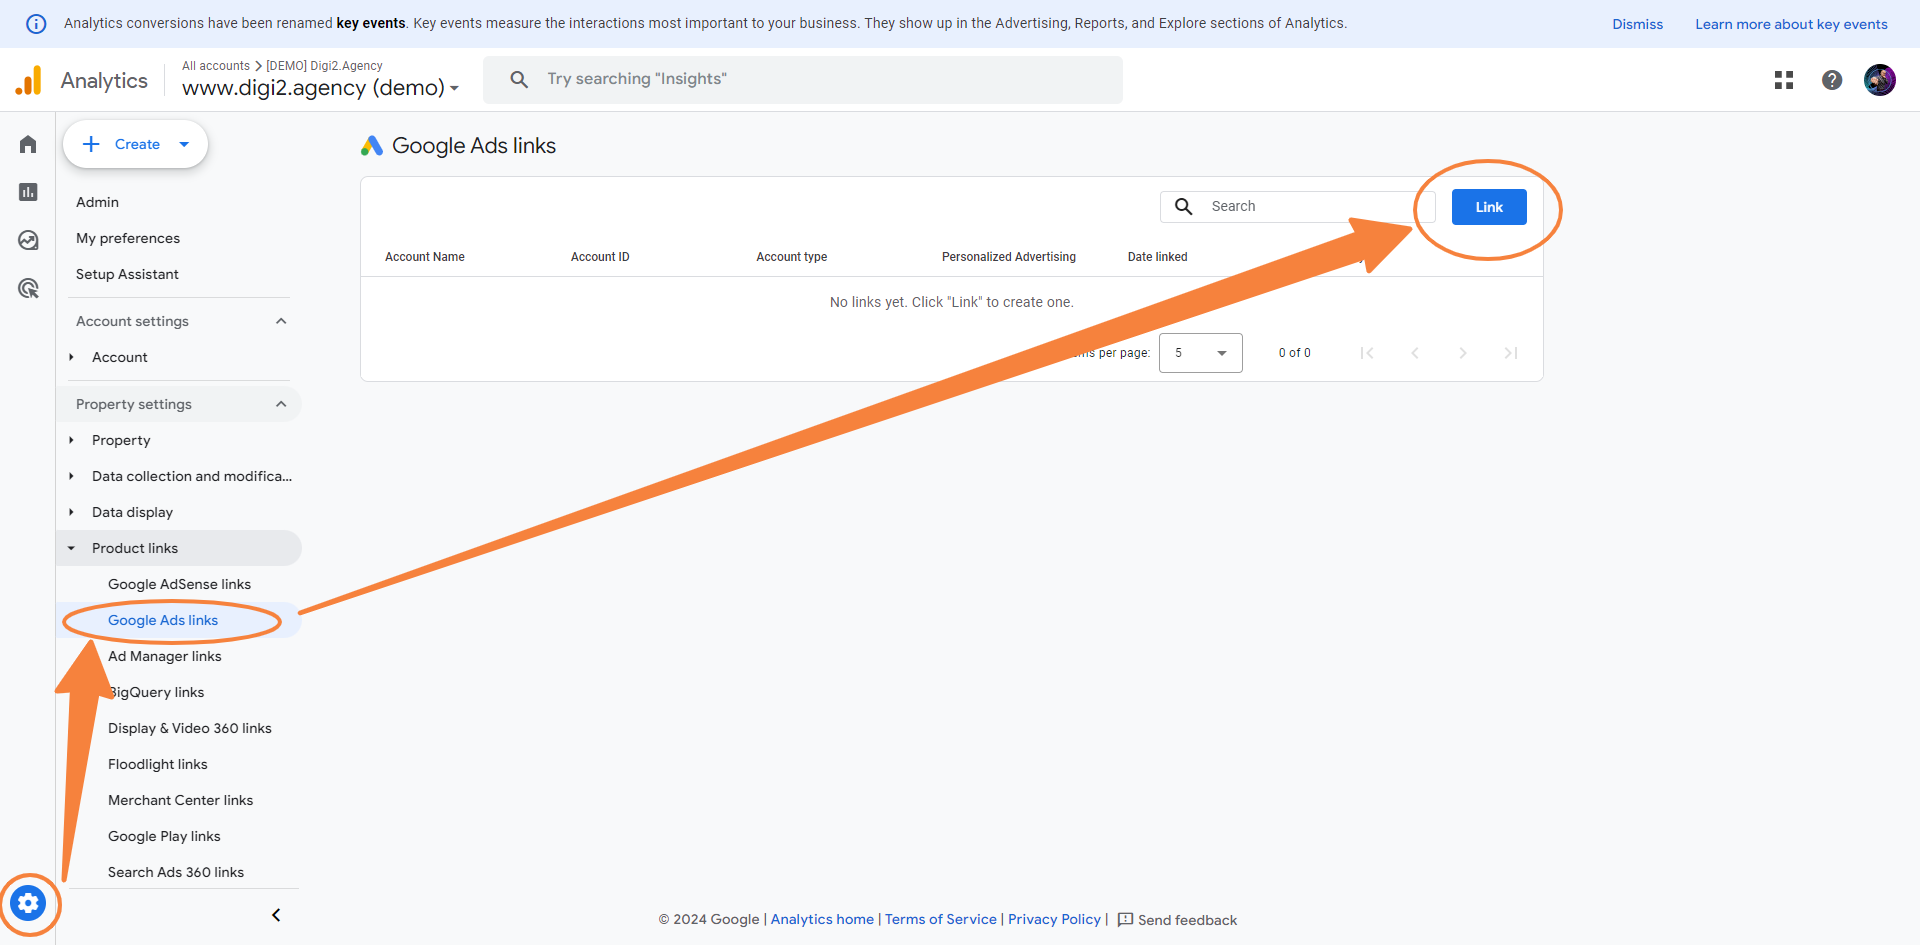The image size is (1920, 945).
Task: Open the Google apps grid icon
Action: point(1784,80)
